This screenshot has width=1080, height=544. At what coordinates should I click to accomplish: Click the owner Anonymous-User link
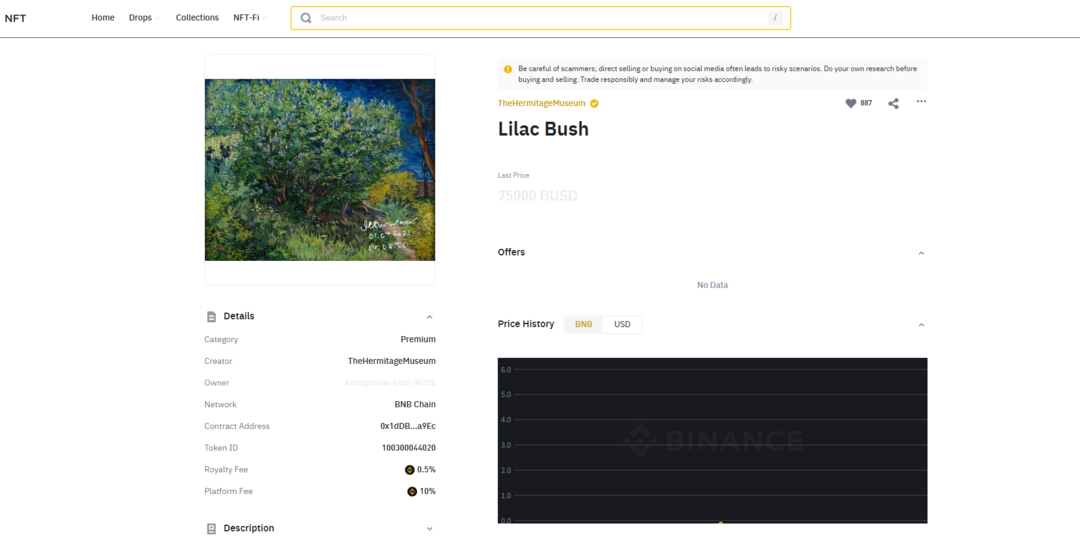coord(390,383)
